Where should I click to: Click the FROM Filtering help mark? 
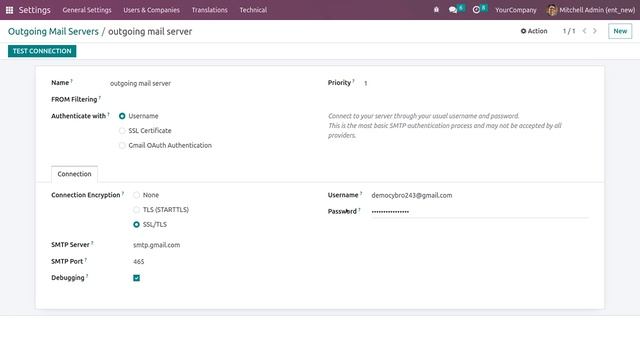point(100,98)
